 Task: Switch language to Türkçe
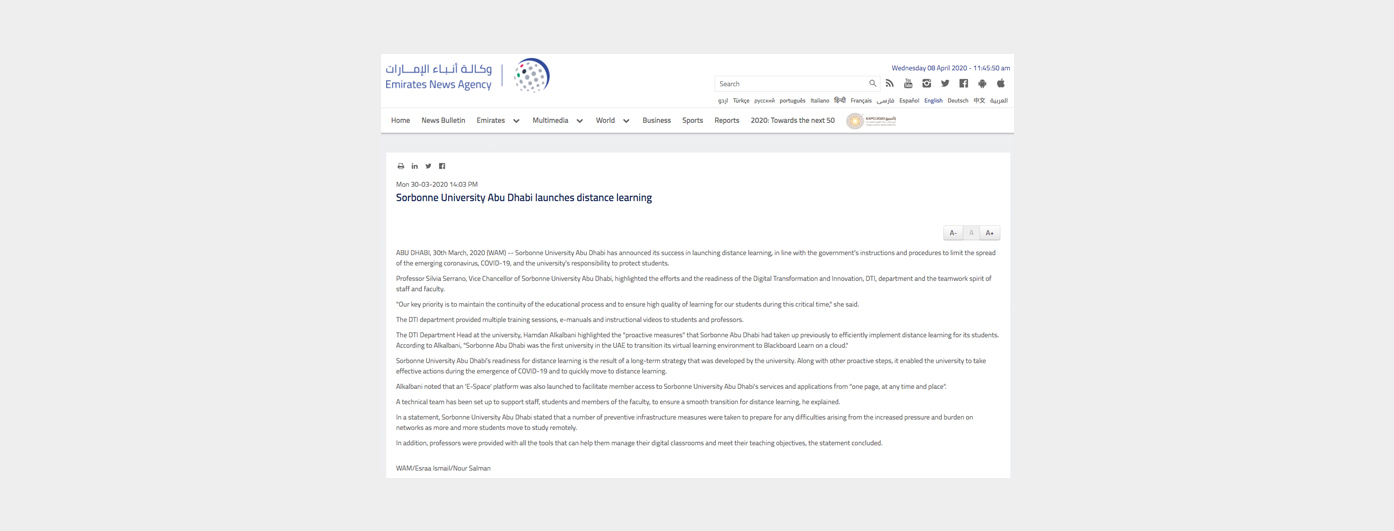click(741, 101)
